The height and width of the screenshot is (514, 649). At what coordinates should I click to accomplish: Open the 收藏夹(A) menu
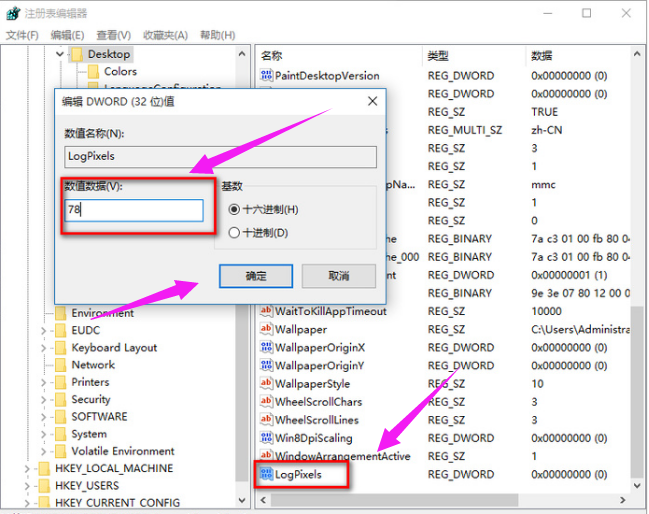pos(167,35)
